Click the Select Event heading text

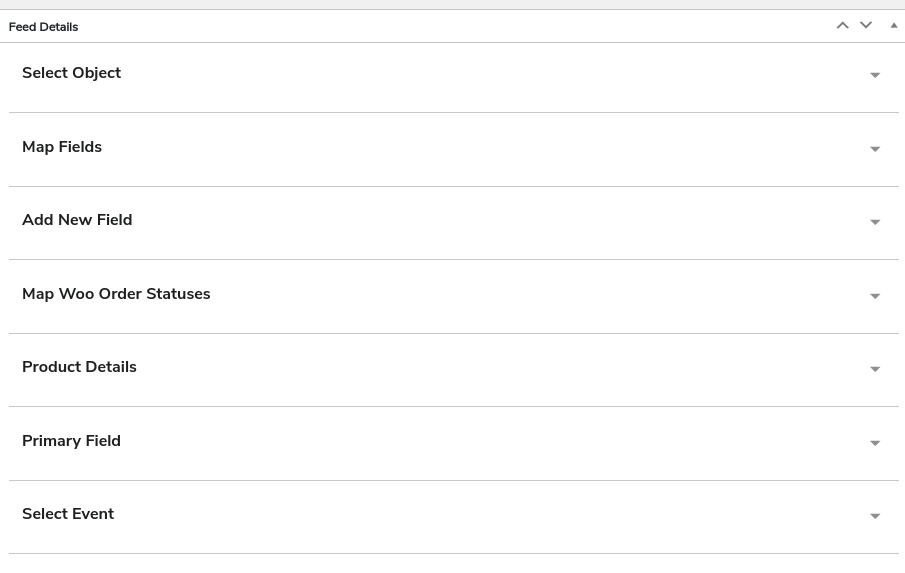point(68,514)
